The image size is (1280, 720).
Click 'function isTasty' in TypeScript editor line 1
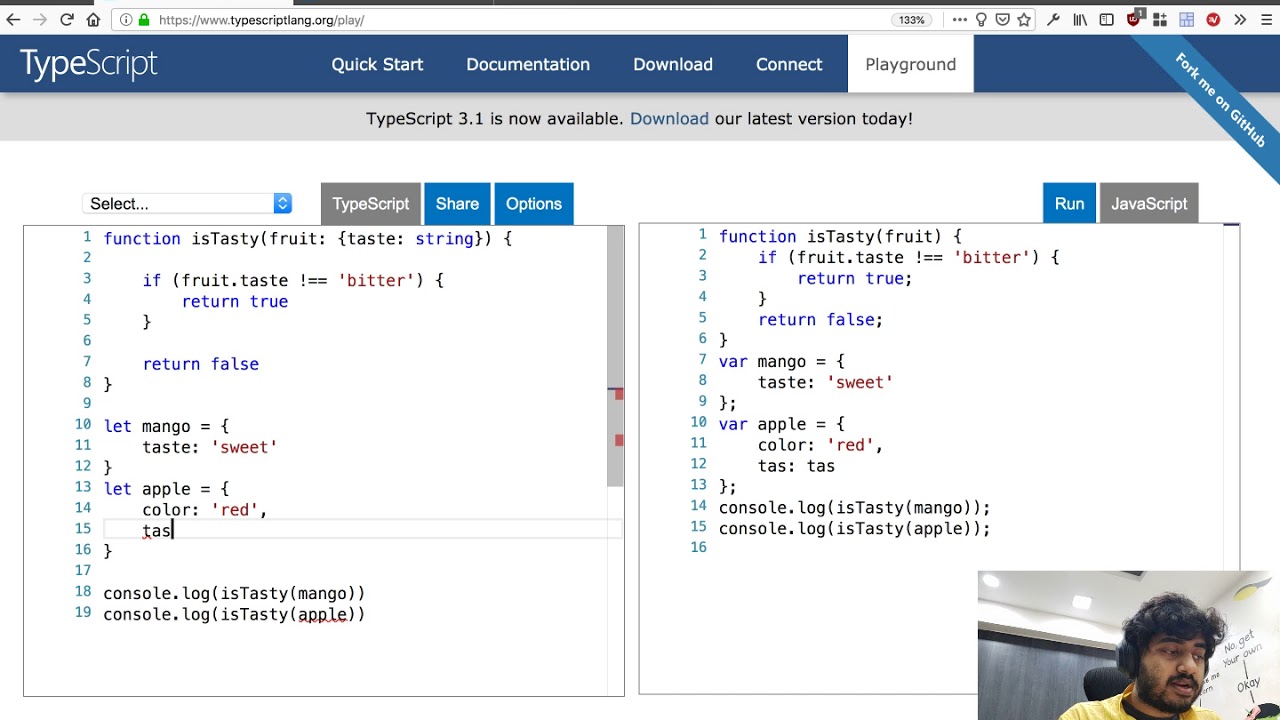coord(181,239)
